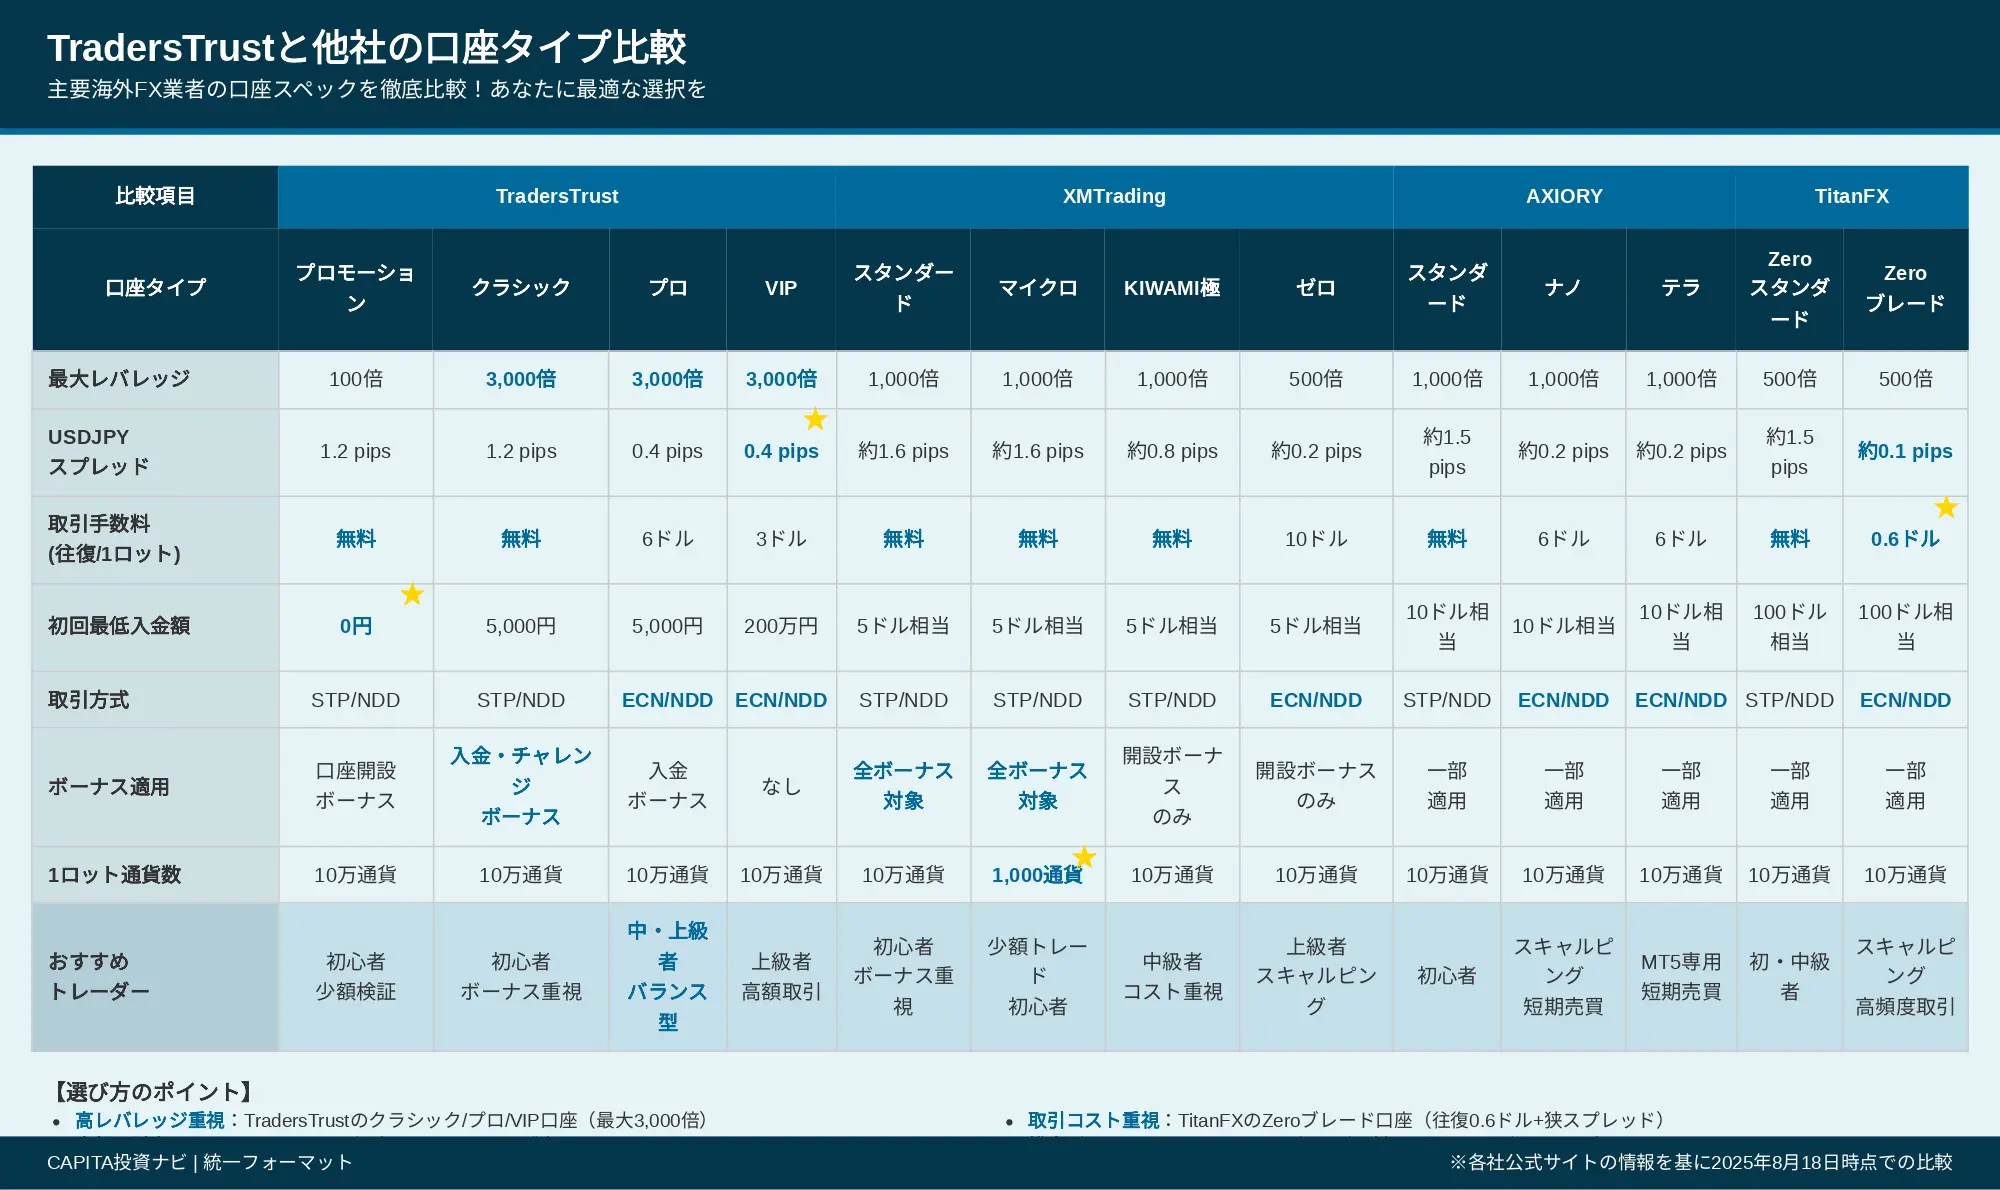Click the 入金・チャレンジボーナス cell
This screenshot has width=2000, height=1190.
[x=521, y=787]
